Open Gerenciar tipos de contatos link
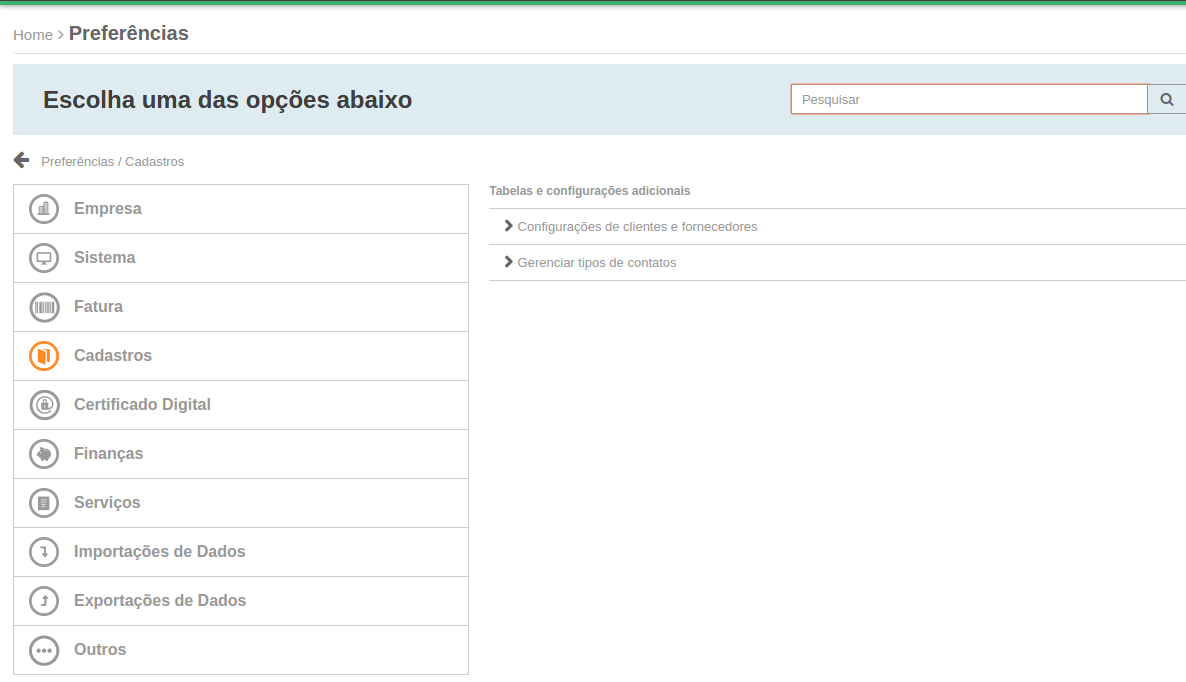Image resolution: width=1186 pixels, height=682 pixels. 597,263
